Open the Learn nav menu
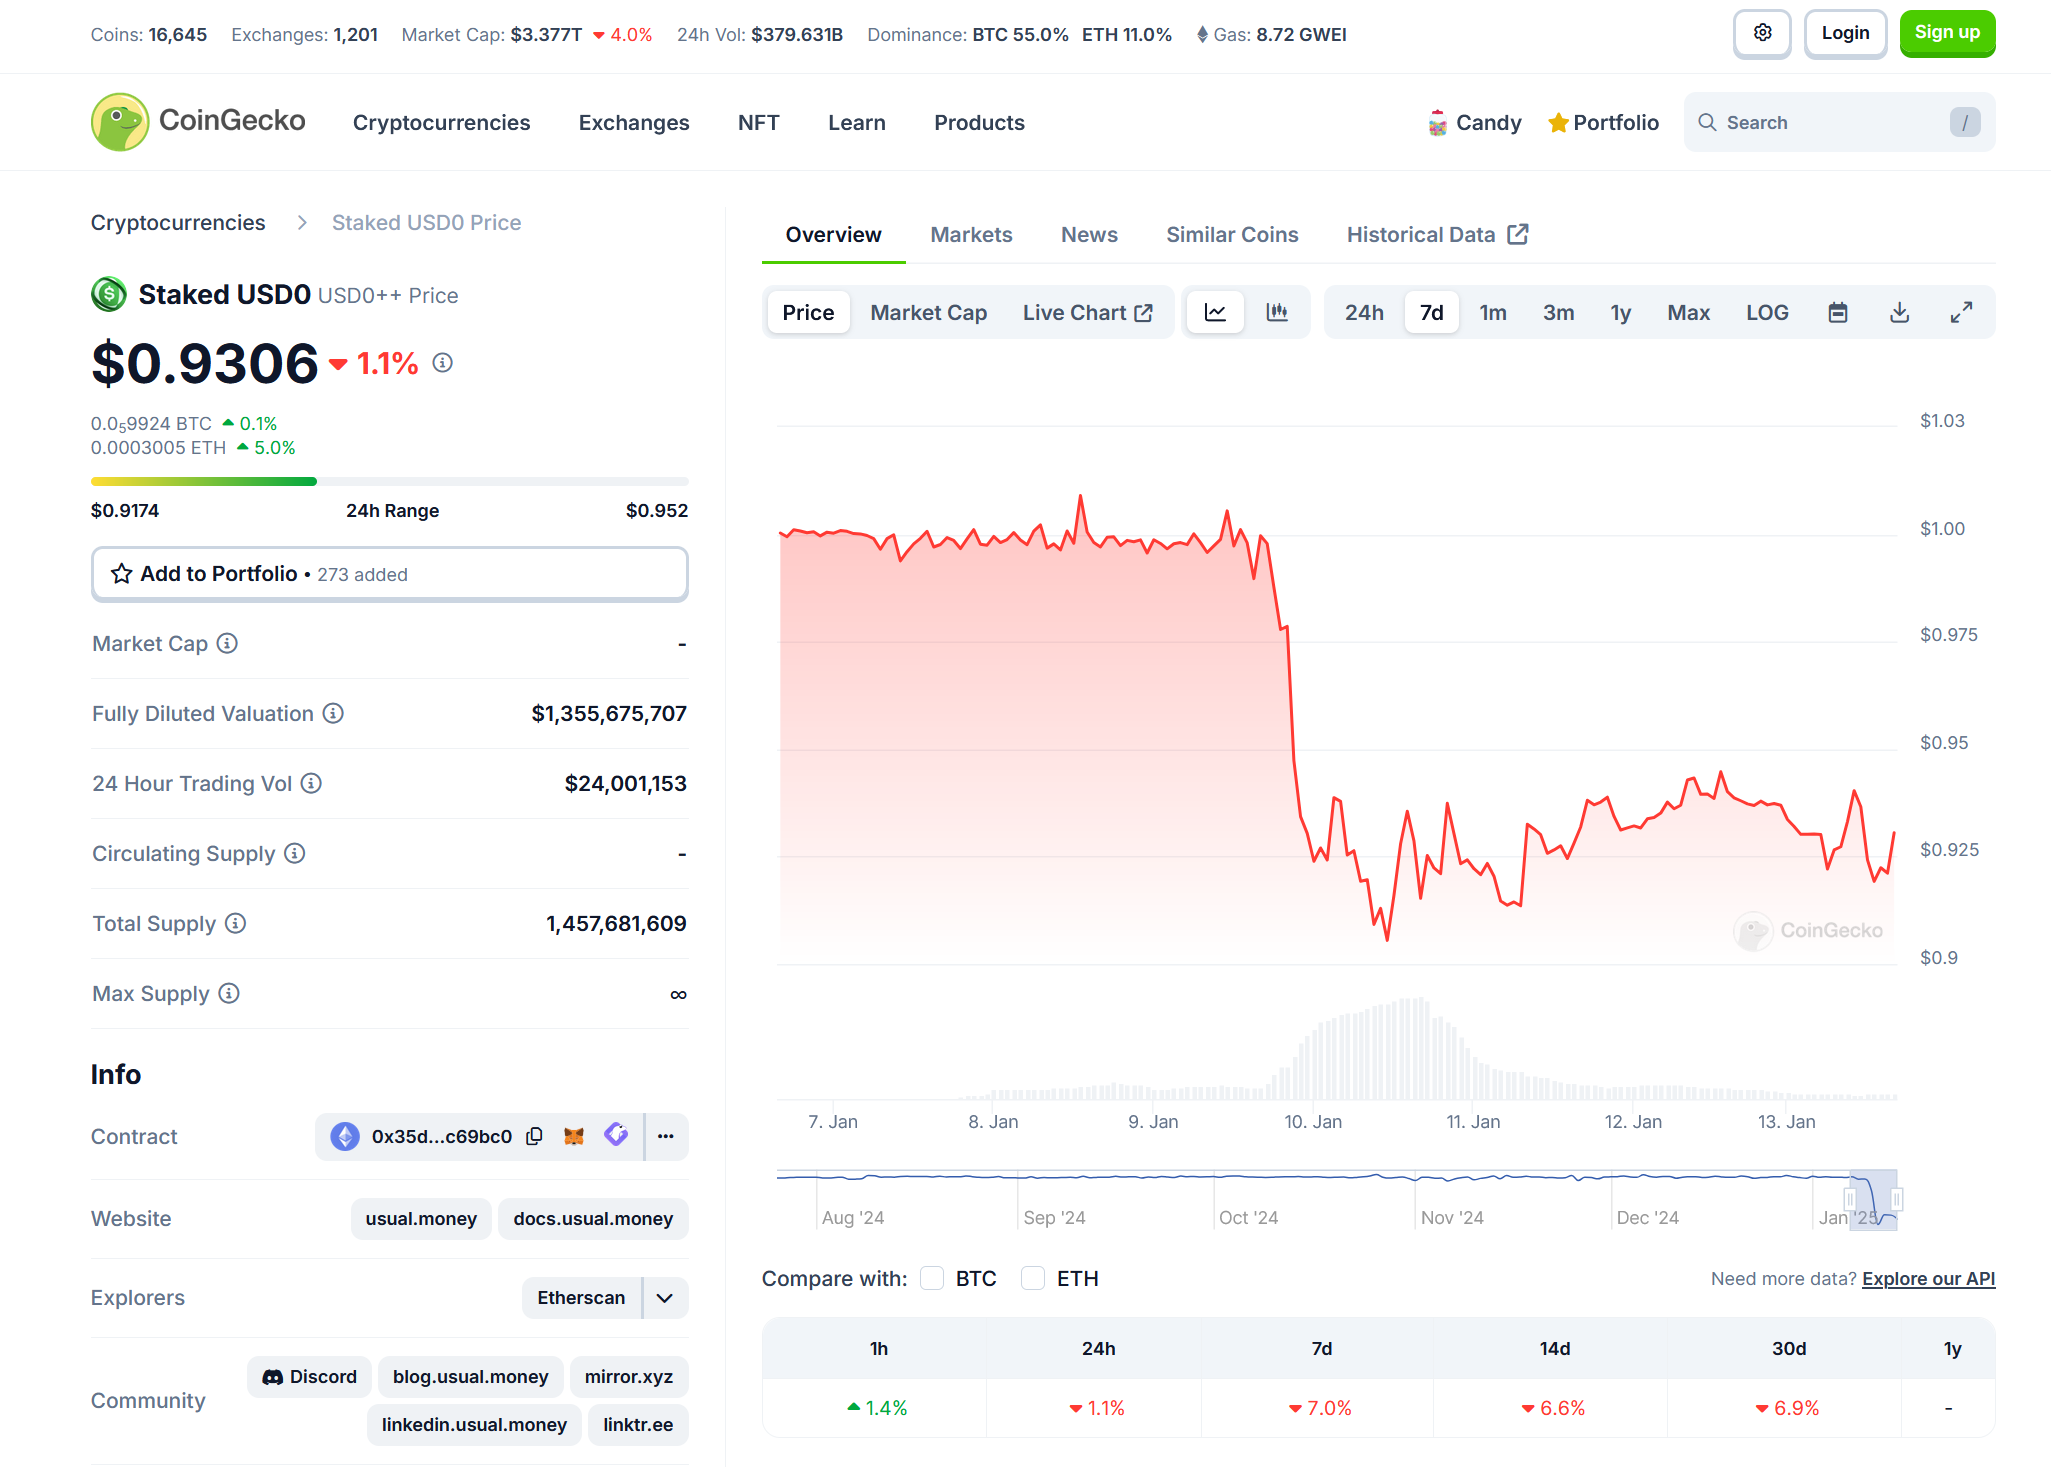Screen dimensions: 2051x1467 pyautogui.click(x=857, y=122)
